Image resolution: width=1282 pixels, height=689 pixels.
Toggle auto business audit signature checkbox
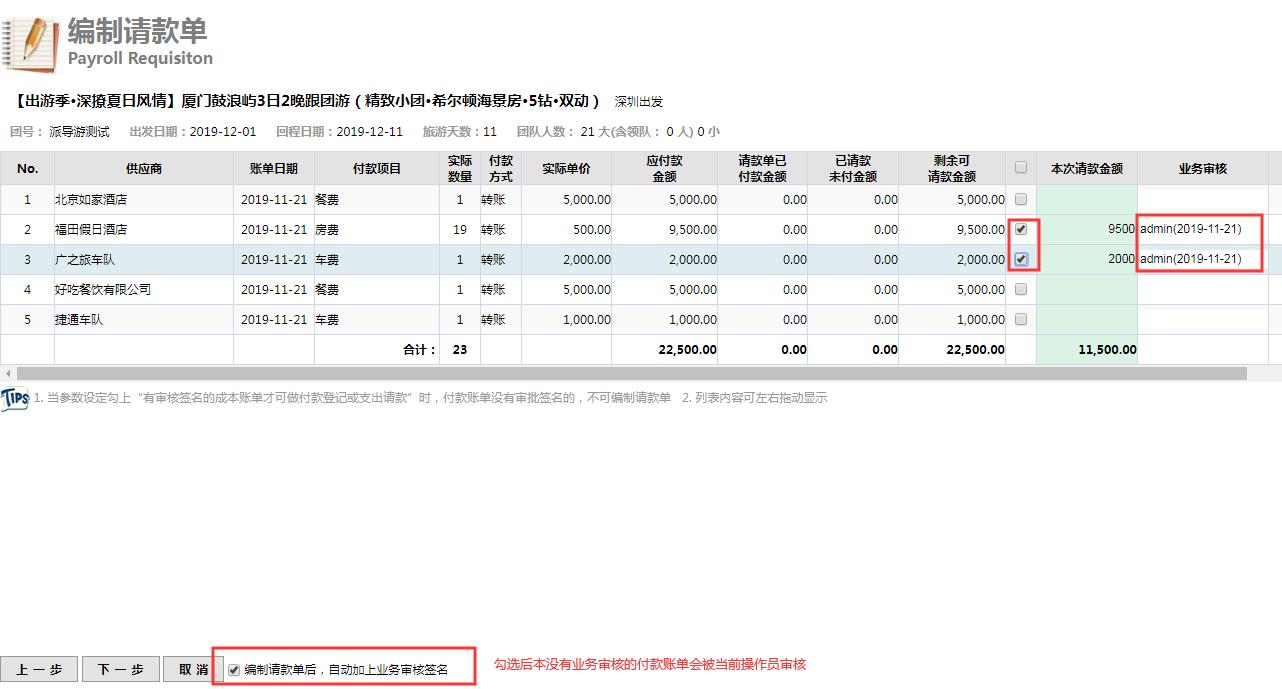234,670
